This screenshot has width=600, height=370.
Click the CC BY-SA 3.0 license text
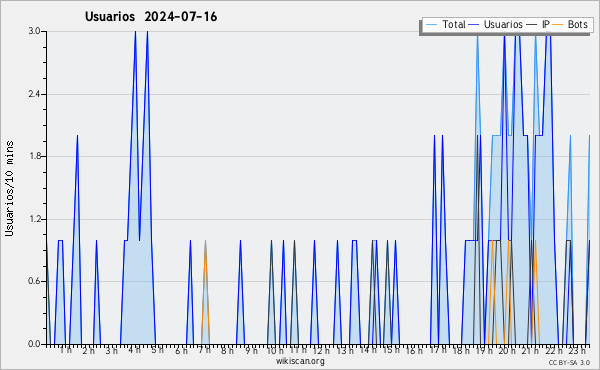tap(569, 362)
